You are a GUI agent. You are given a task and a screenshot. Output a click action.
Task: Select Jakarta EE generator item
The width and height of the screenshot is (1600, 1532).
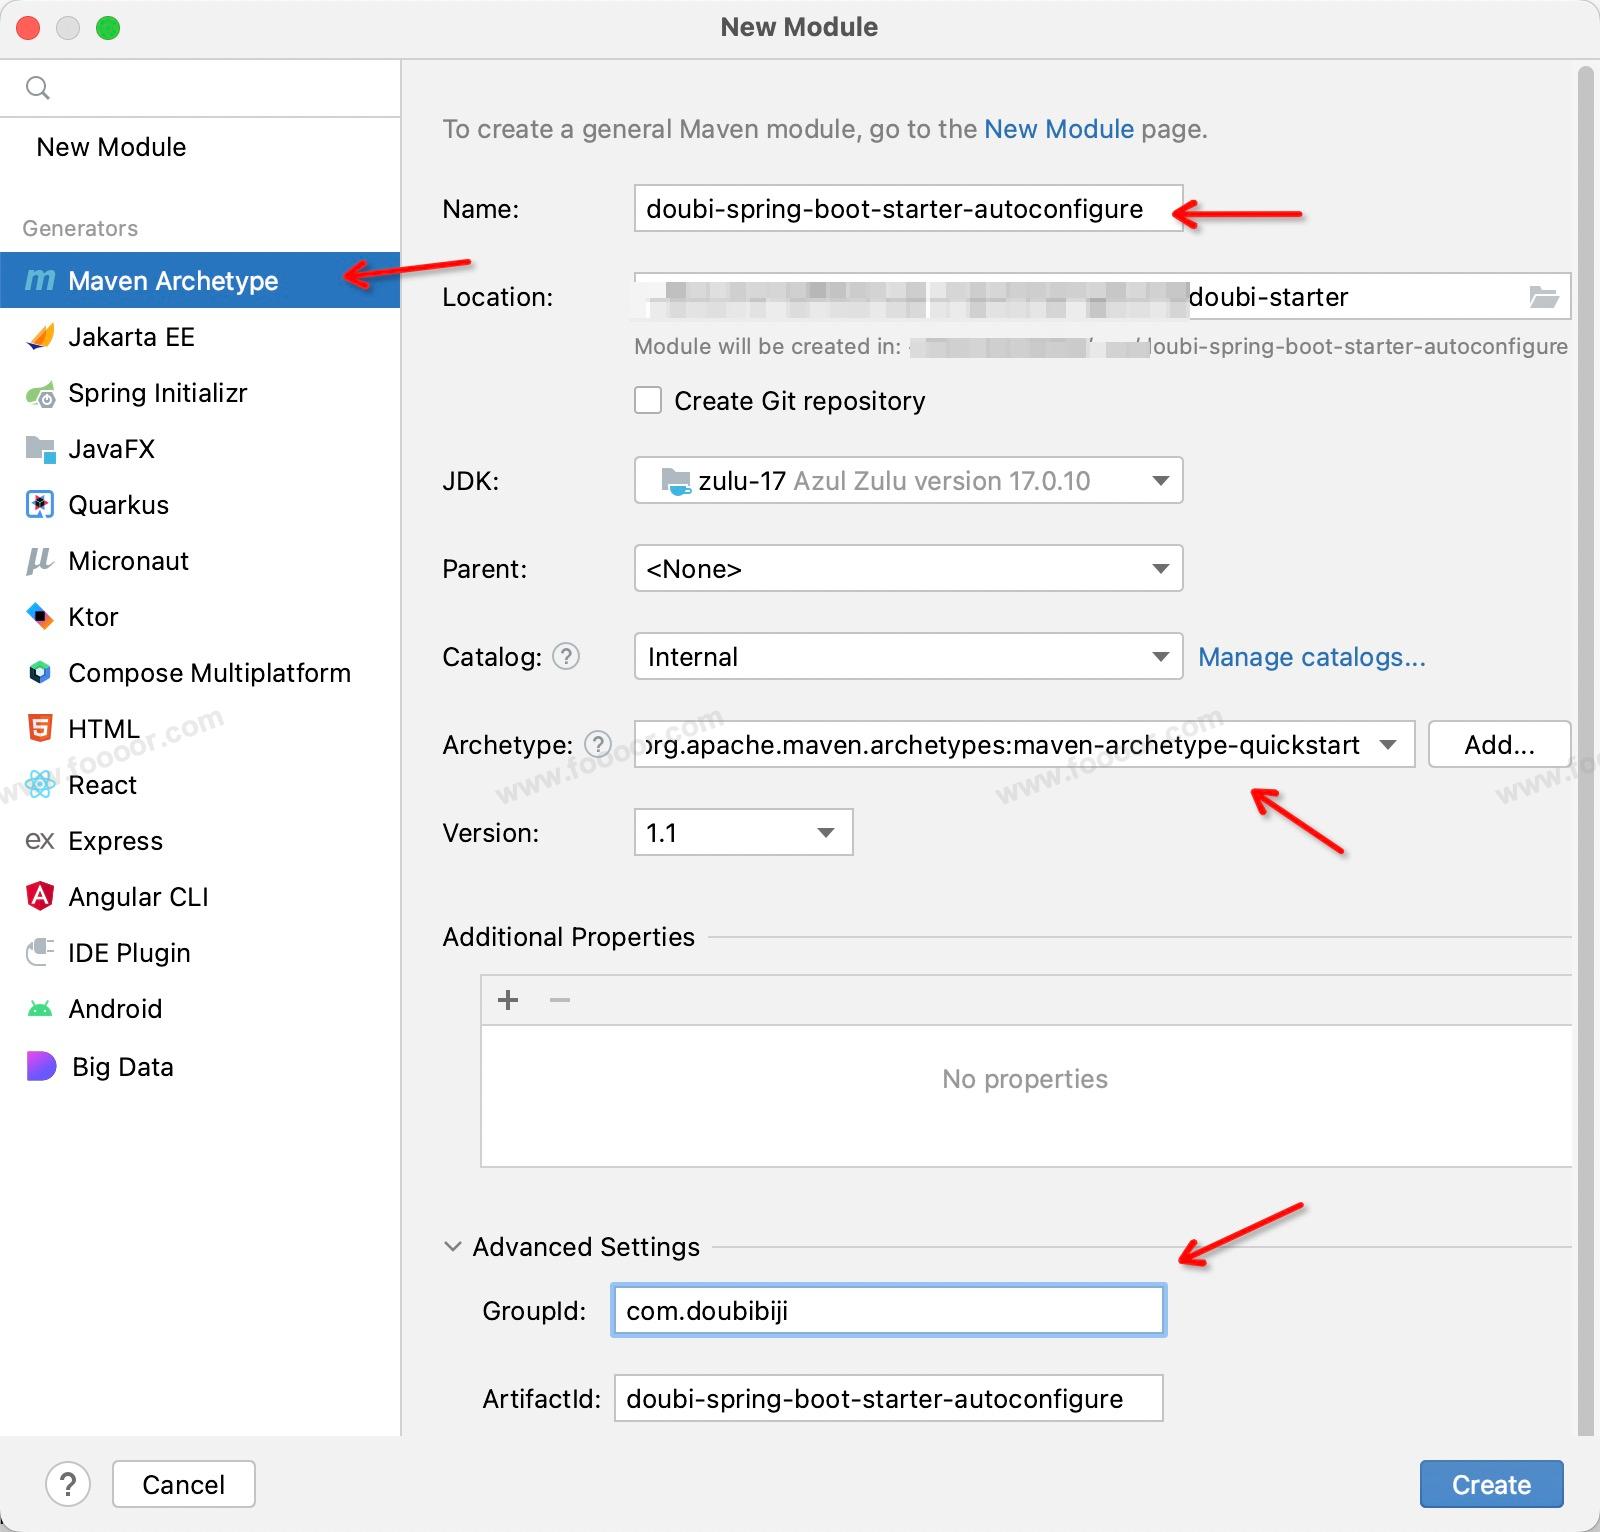pos(131,337)
